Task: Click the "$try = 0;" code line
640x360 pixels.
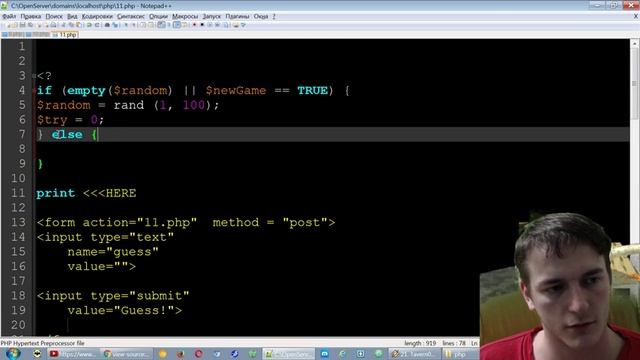Action: click(x=70, y=120)
